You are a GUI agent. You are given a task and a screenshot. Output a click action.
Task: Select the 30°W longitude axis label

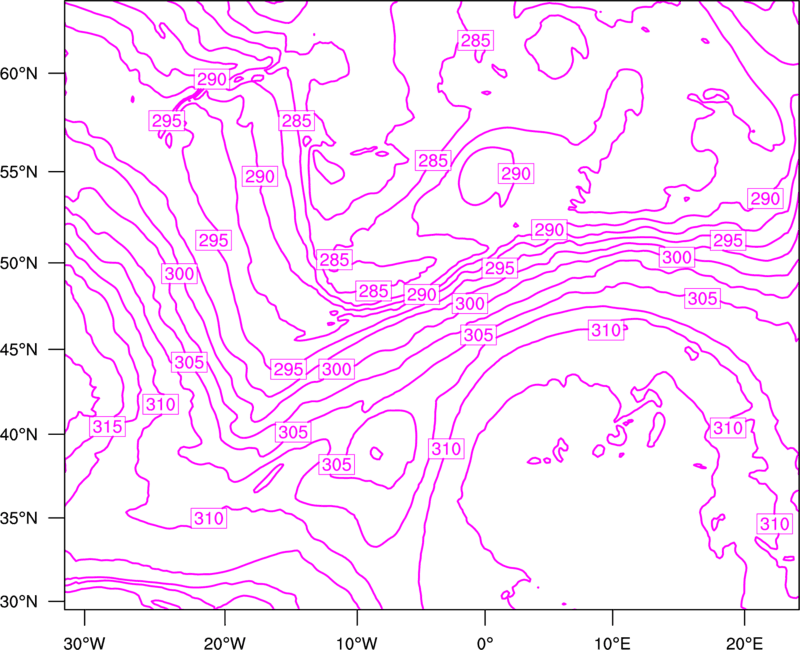coord(85,643)
